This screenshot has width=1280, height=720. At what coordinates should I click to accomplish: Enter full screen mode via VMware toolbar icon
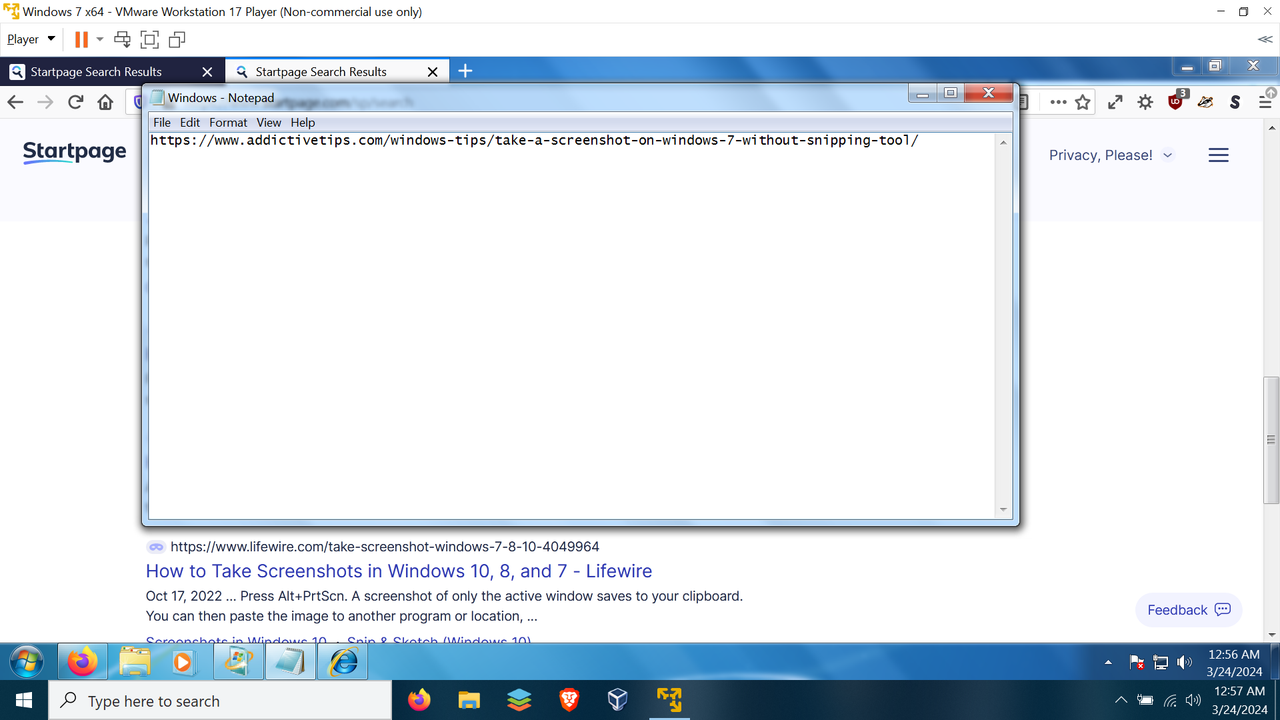tap(149, 39)
